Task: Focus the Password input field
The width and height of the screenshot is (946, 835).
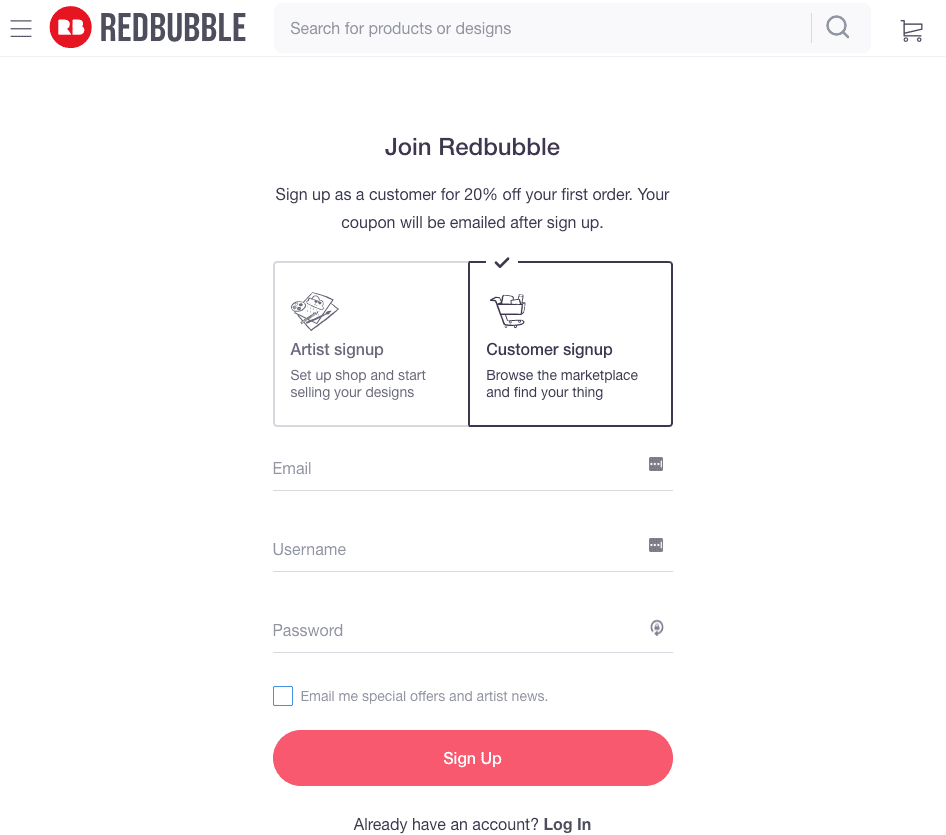Action: [455, 630]
